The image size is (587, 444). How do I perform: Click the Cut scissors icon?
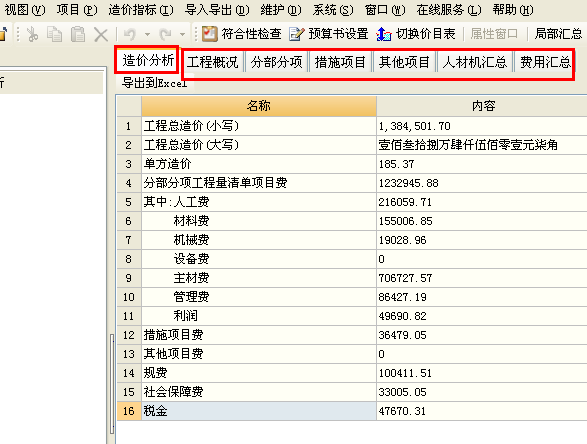tap(33, 34)
